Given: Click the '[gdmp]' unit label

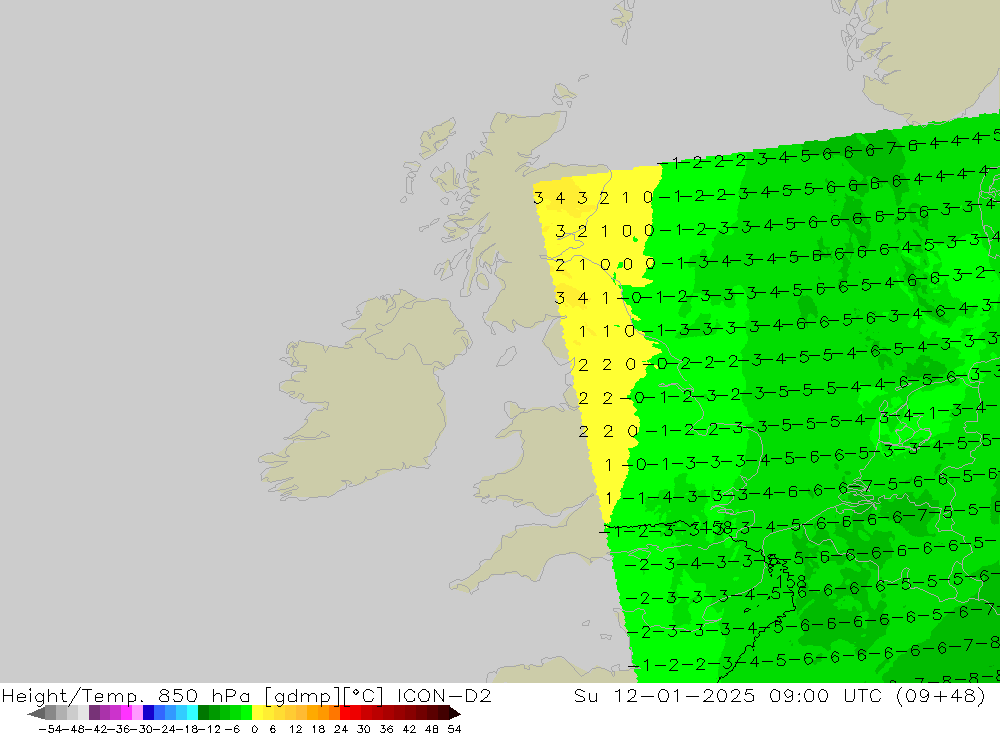Looking at the screenshot, I should pyautogui.click(x=302, y=695).
